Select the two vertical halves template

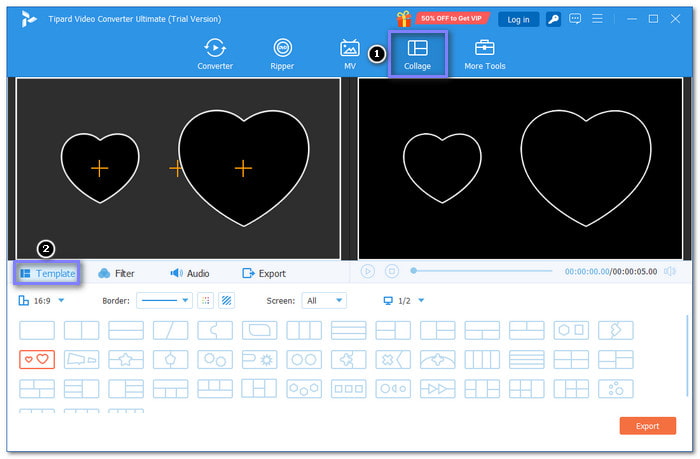click(x=81, y=330)
